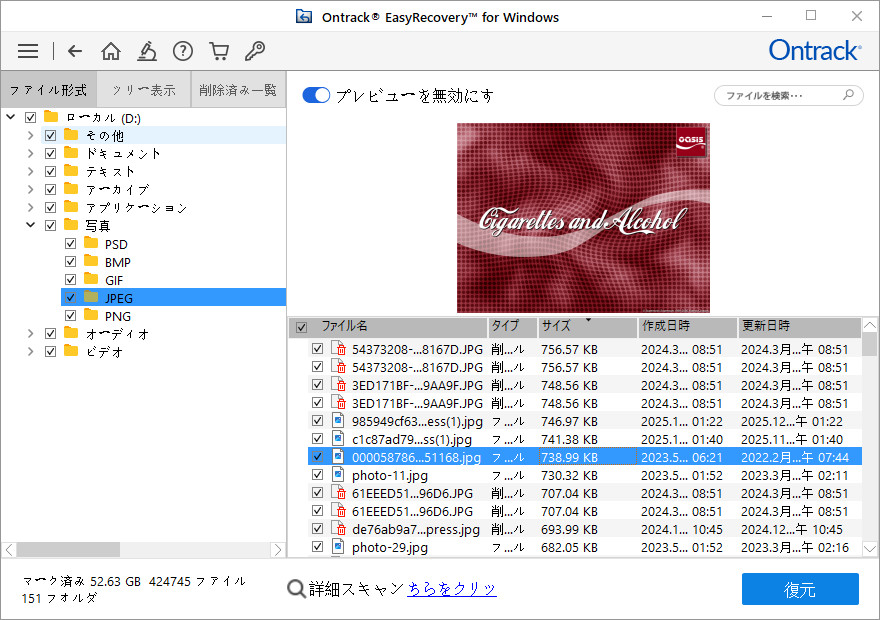Toggle the select-all checkbox in the file list
Image resolution: width=880 pixels, height=620 pixels.
301,328
